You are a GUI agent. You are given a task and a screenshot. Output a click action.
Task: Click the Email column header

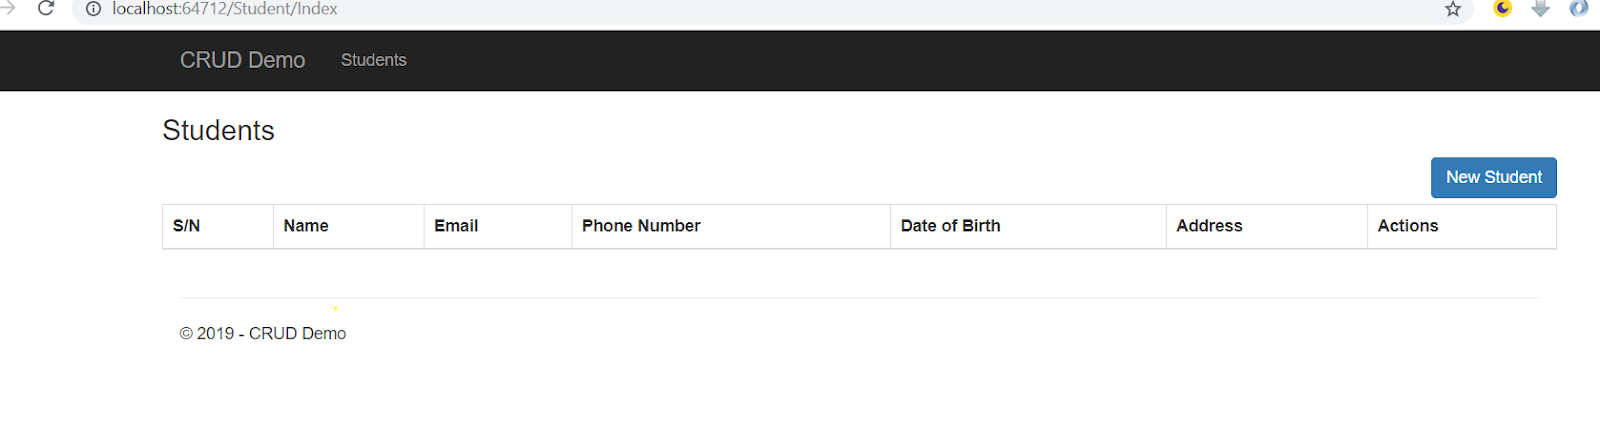point(456,226)
